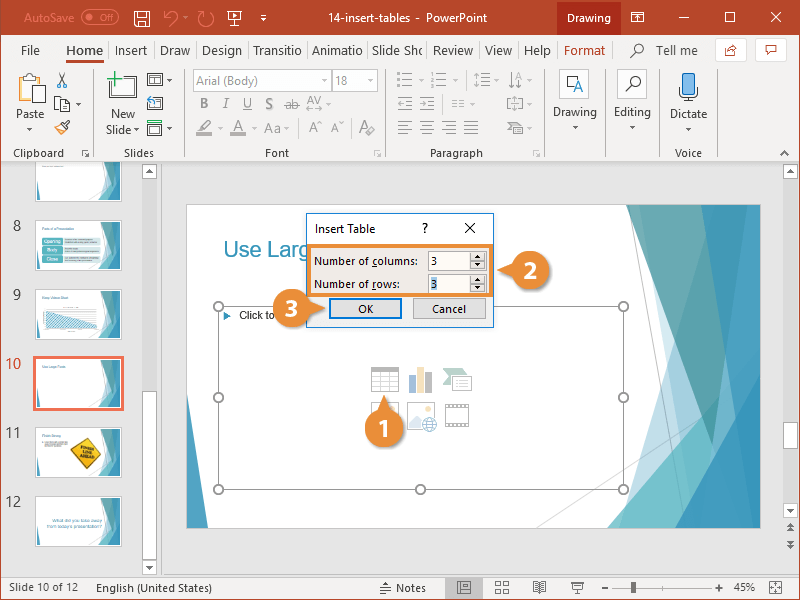Click the SmartArt graphic placeholder icon

coord(456,379)
